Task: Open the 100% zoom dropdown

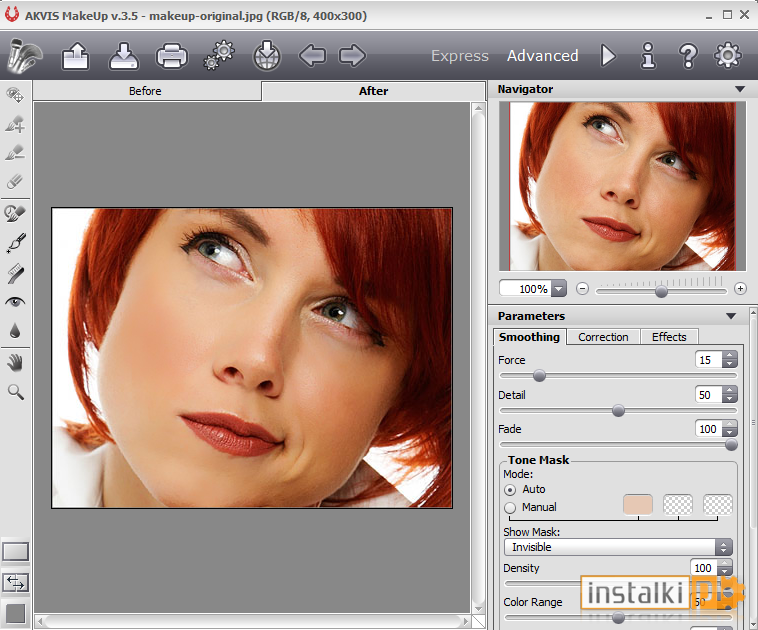Action: [559, 289]
